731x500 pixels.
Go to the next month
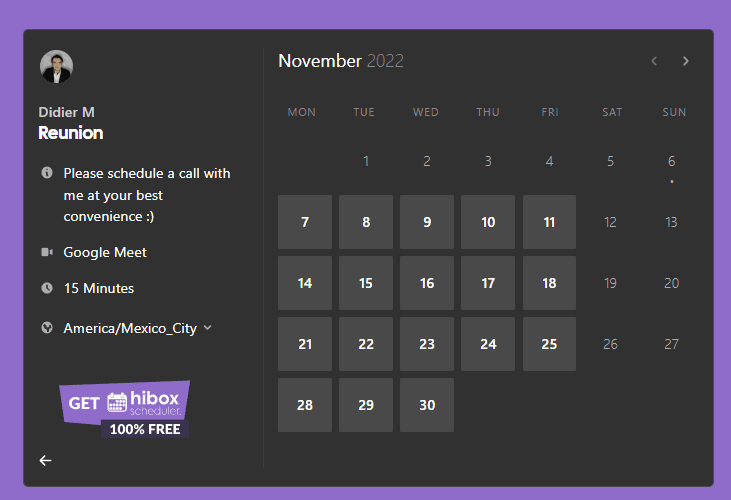point(686,61)
